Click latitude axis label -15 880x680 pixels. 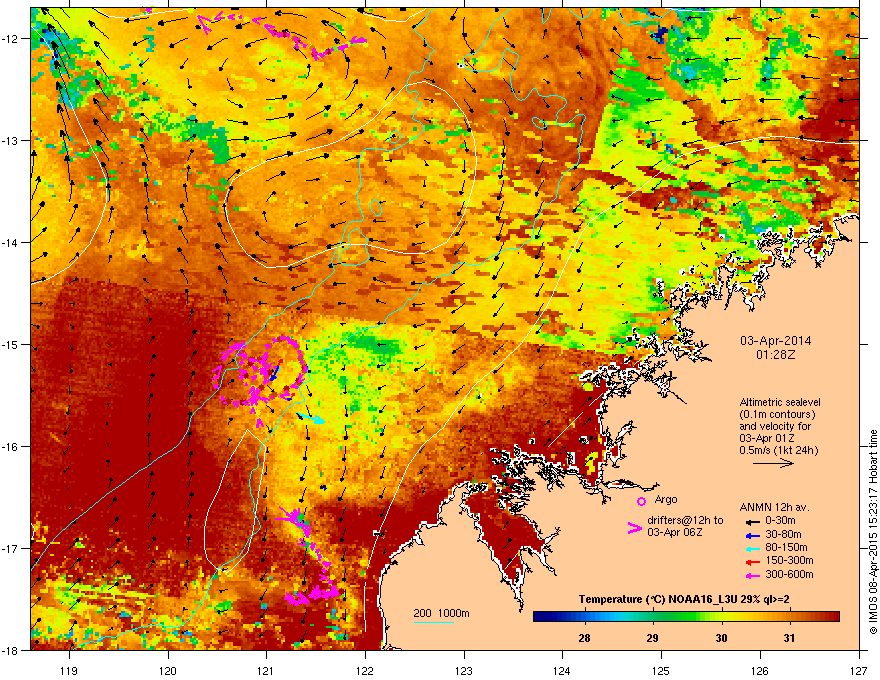pos(10,344)
